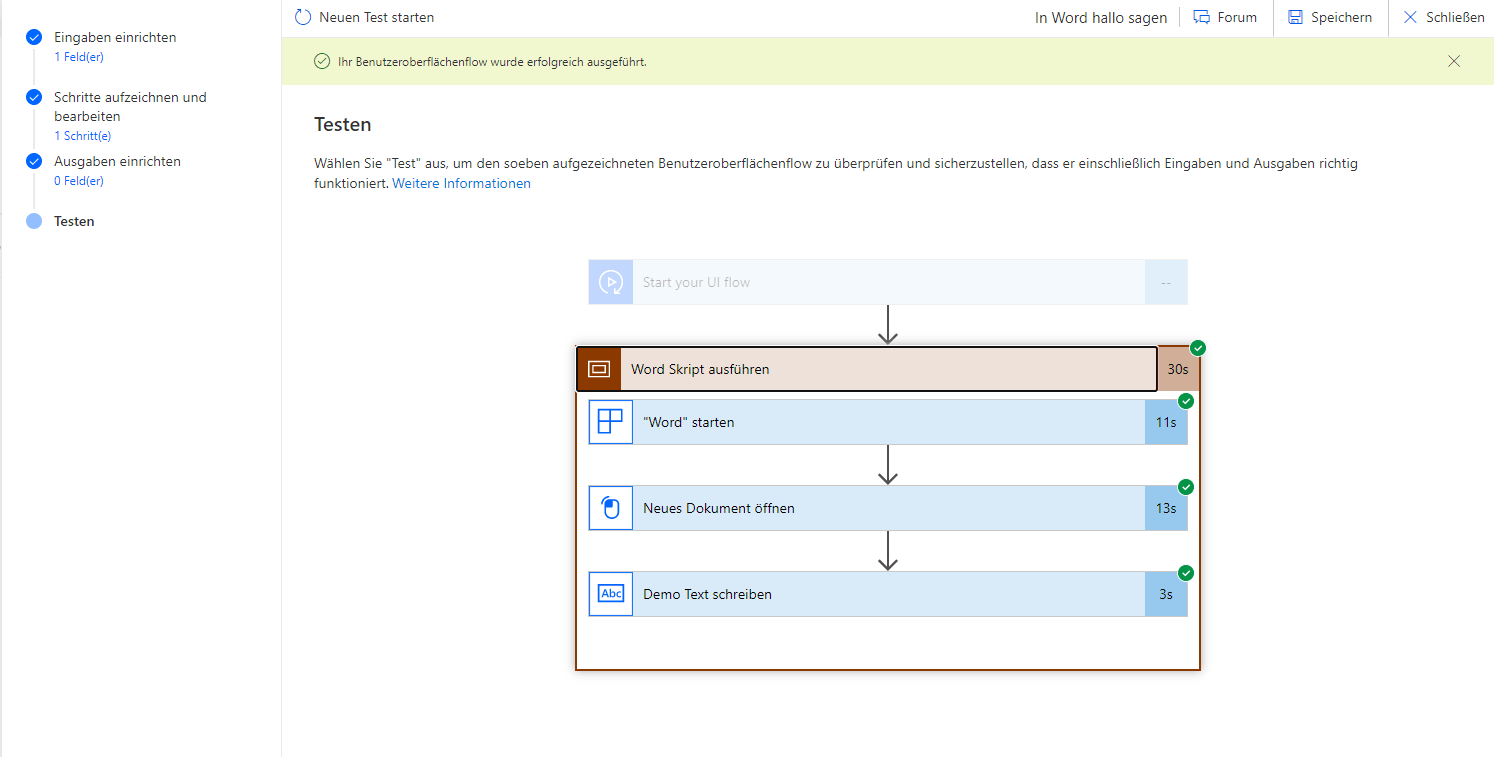Click flow name In Word hallo sagen
The height and width of the screenshot is (757, 1494).
point(1101,18)
